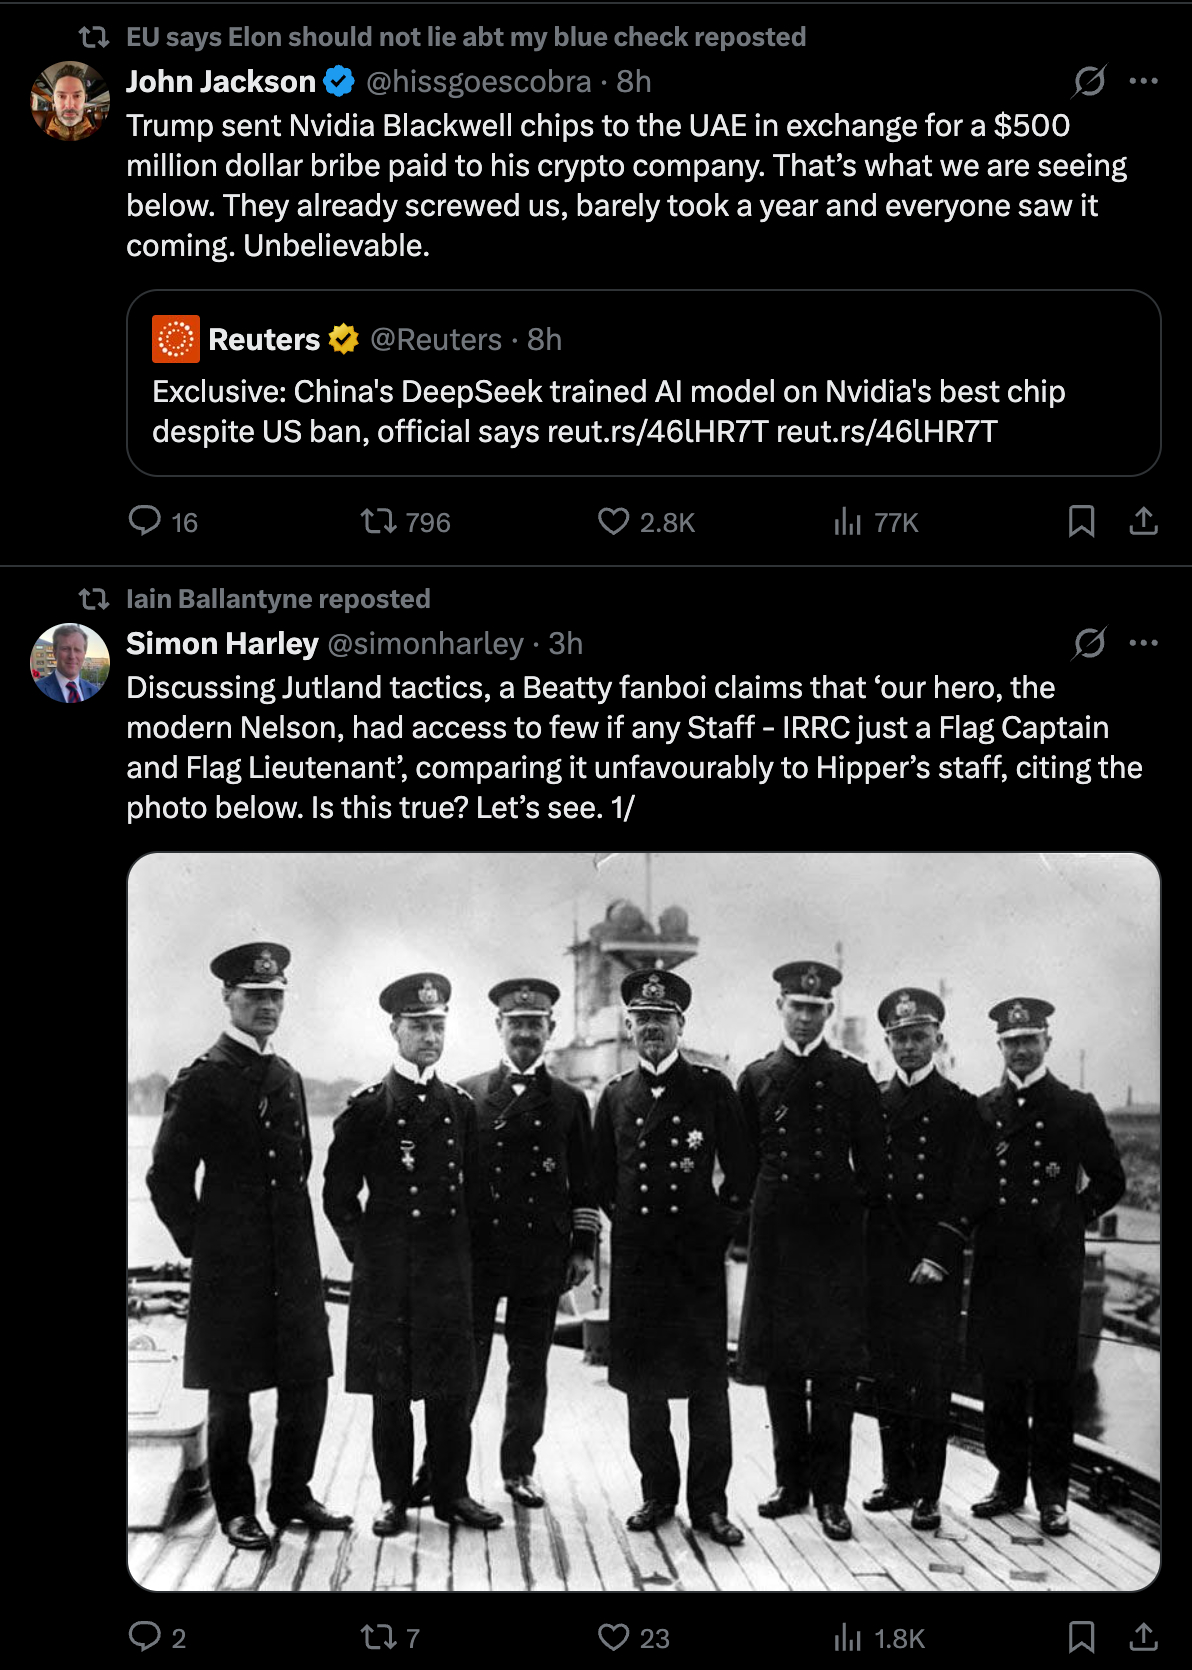1192x1670 pixels.
Task: Open the @hissgoescobra profile handle
Action: coord(478,81)
